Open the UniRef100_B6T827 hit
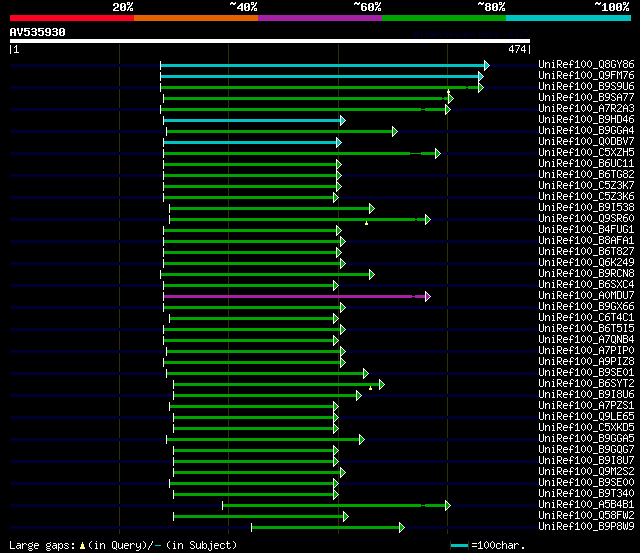640x553 pixels. [586, 252]
